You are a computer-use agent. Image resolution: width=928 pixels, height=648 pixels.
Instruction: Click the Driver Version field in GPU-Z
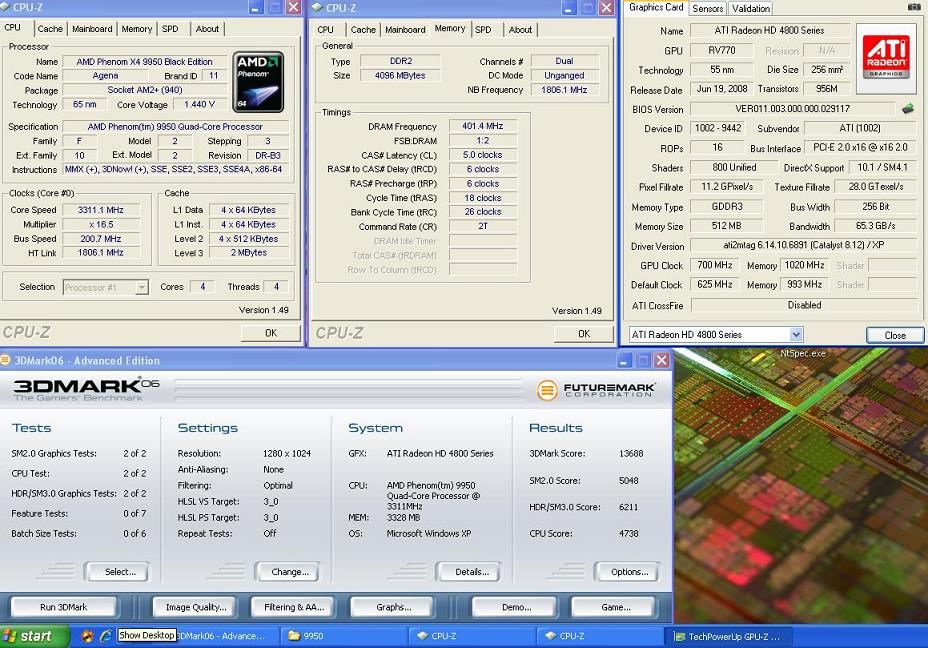804,245
